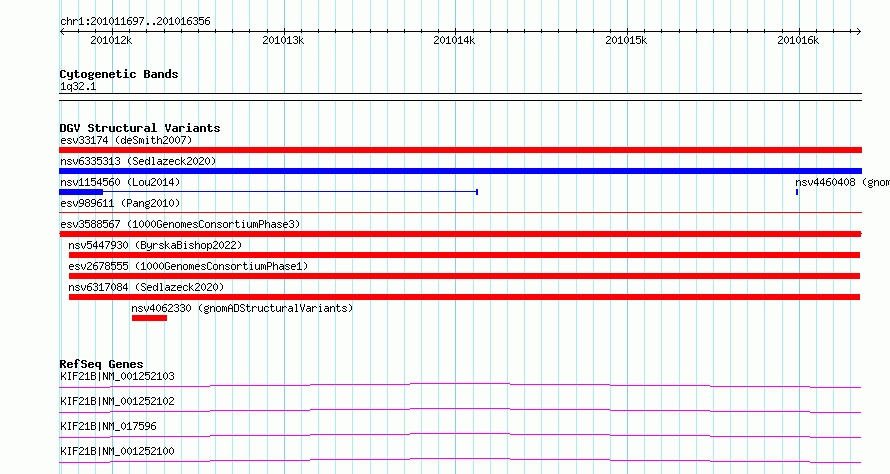Click nsv4062330 (gnomADStructuralVariants) label
The width and height of the screenshot is (890, 474).
242,308
